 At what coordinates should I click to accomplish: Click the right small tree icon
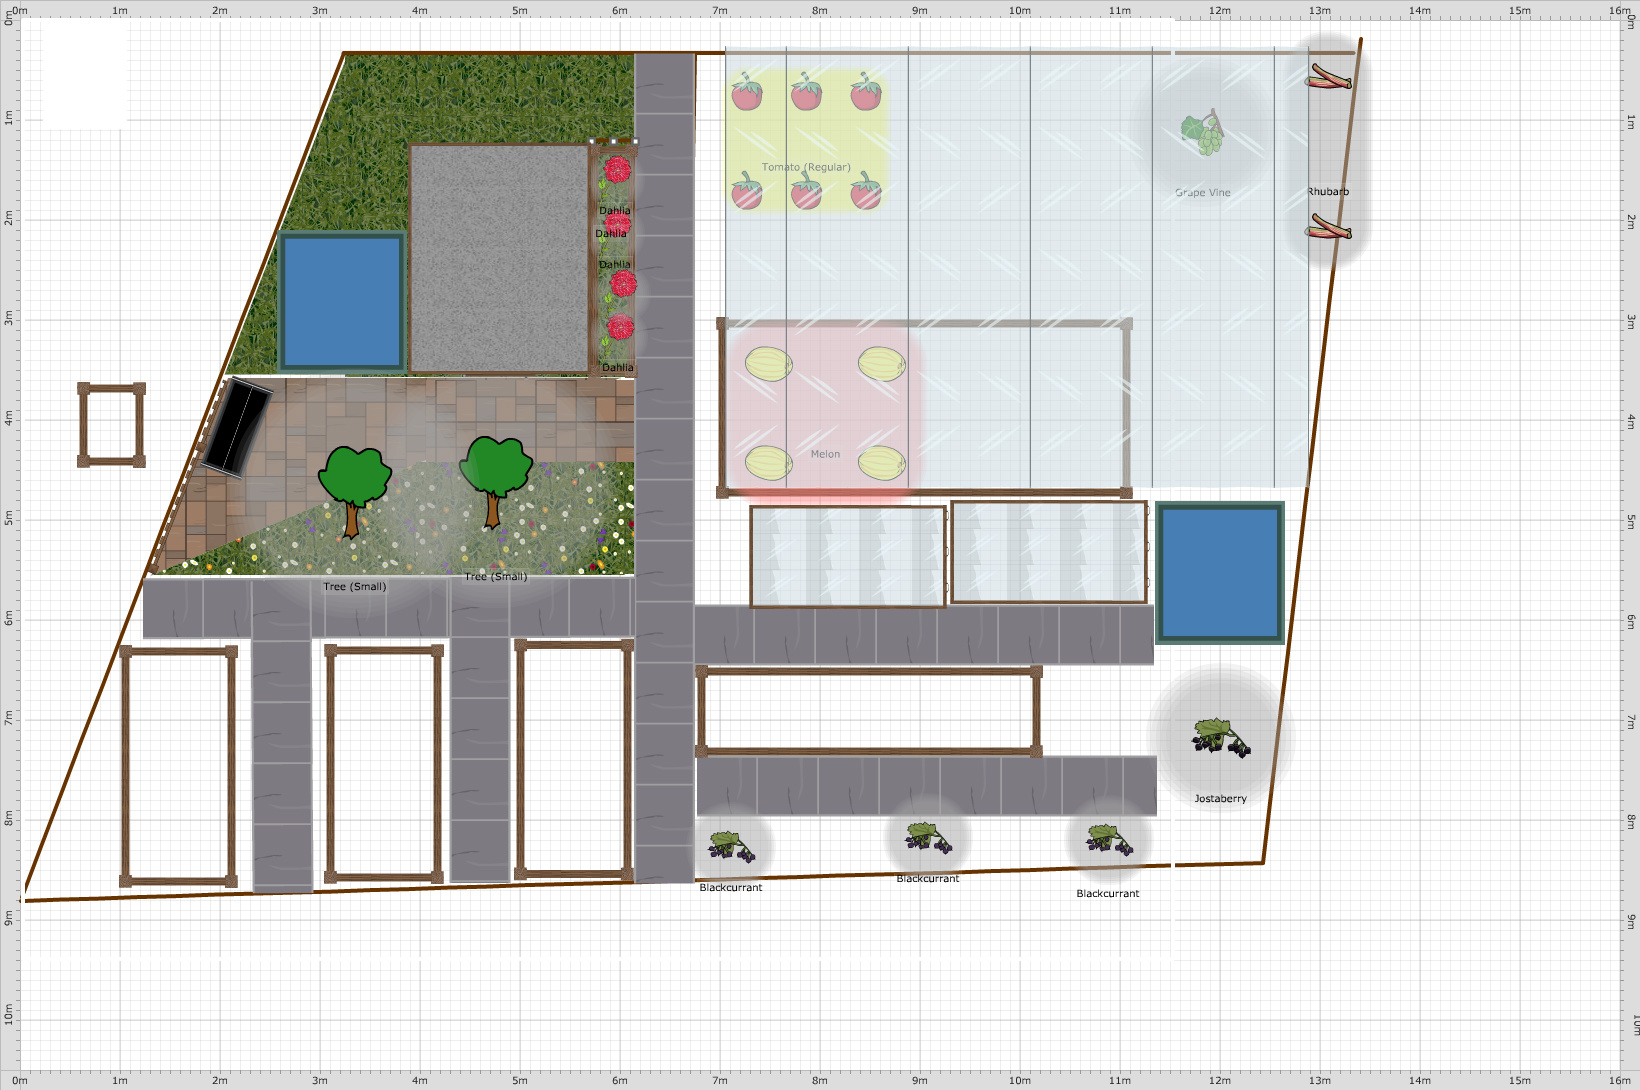495,482
